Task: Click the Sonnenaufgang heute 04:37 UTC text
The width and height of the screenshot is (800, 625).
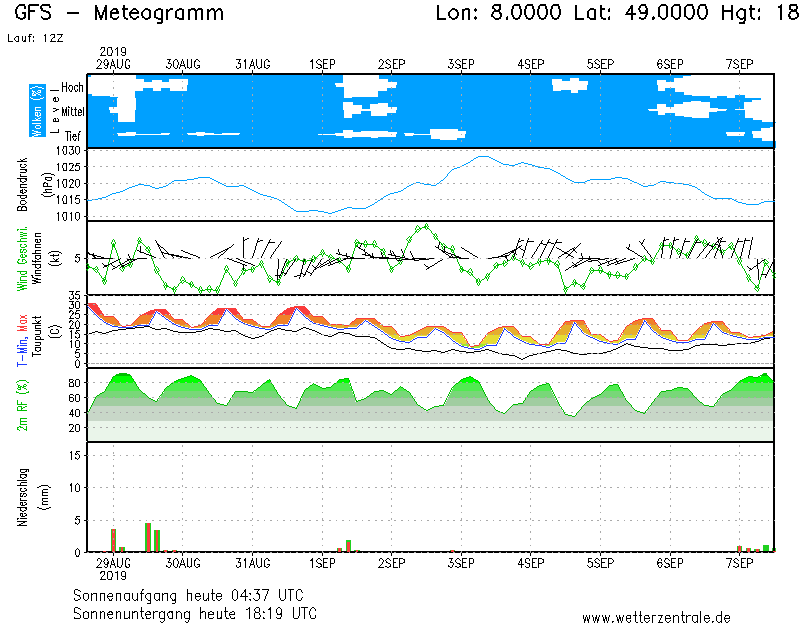Action: [x=194, y=595]
